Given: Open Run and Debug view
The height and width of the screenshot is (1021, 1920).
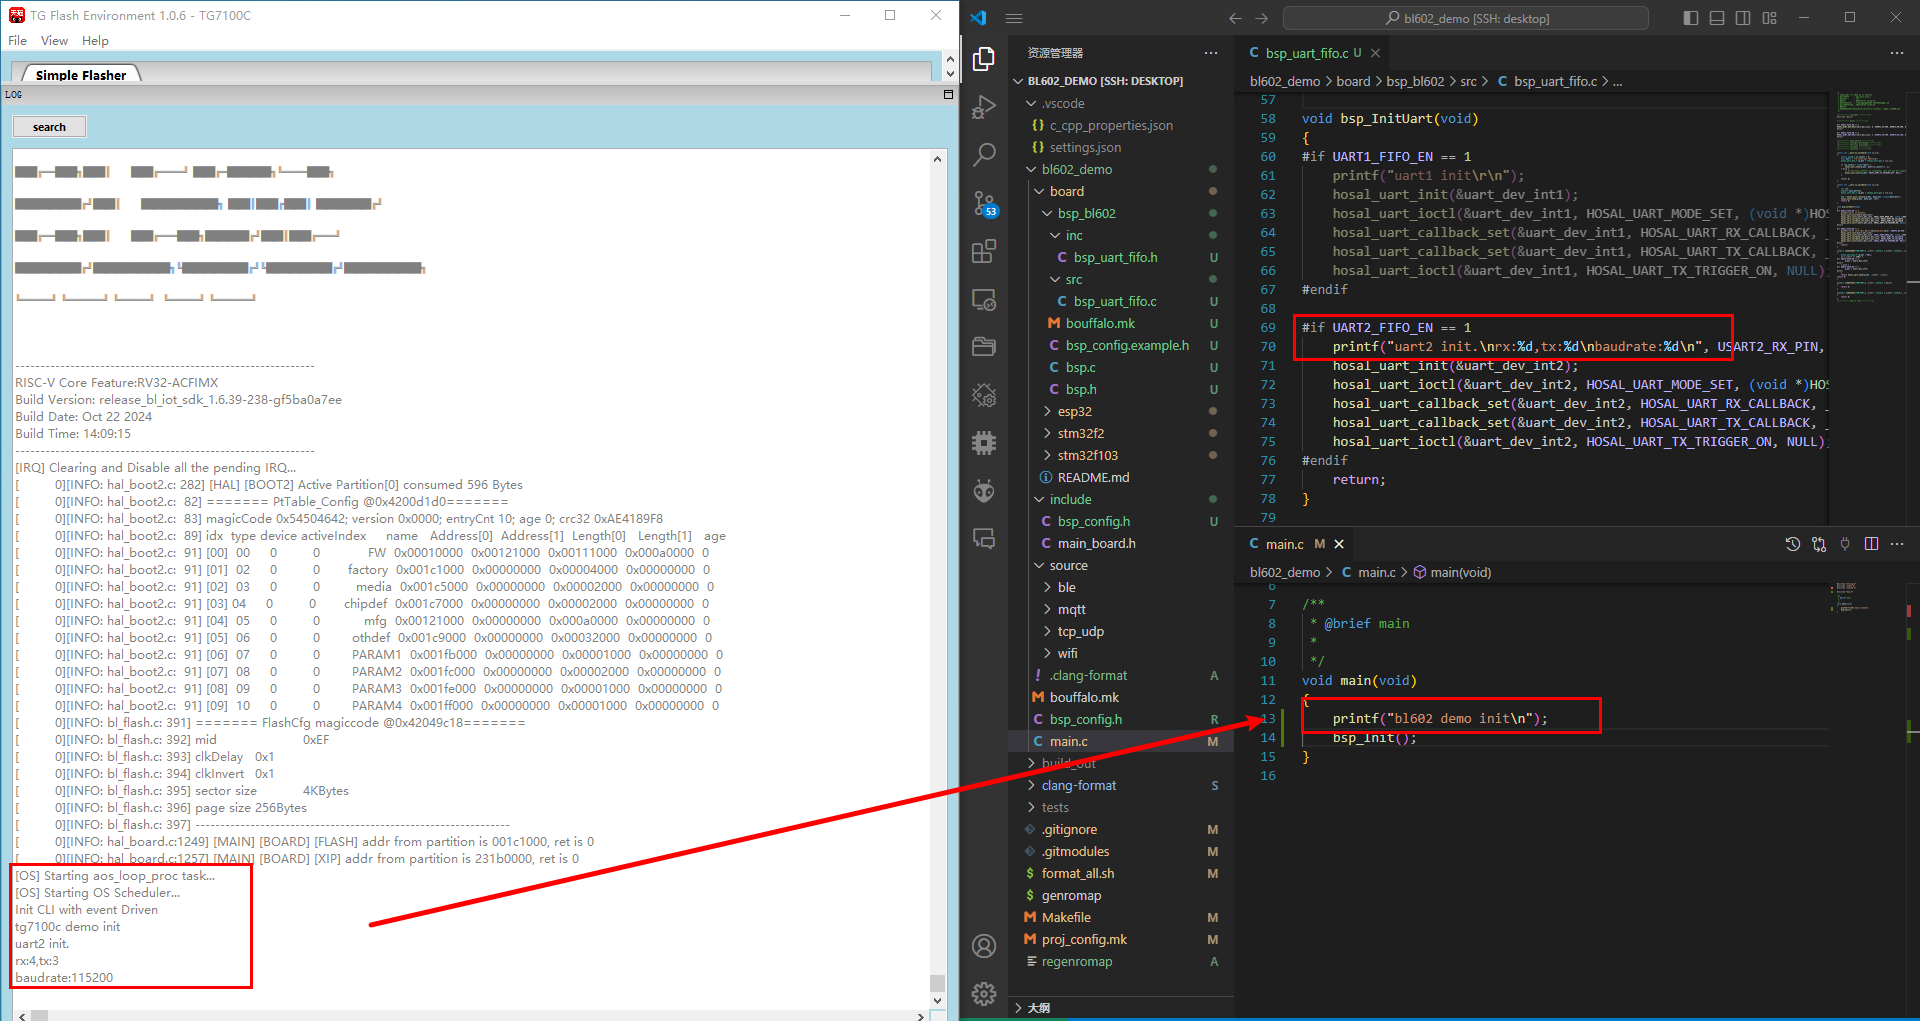Looking at the screenshot, I should (x=984, y=107).
